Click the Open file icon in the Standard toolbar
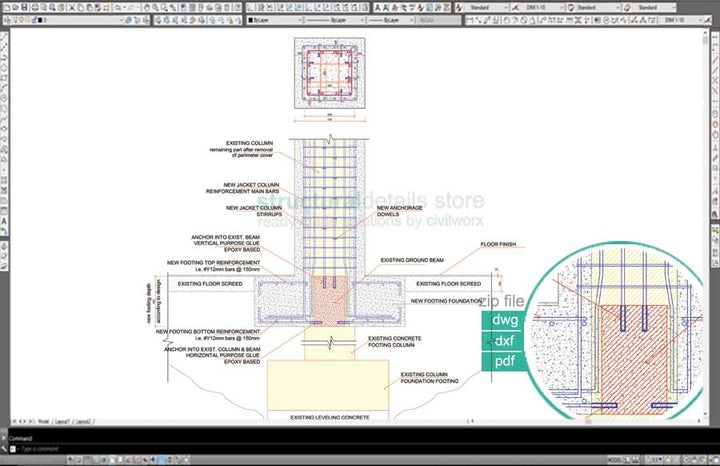The height and width of the screenshot is (466, 720). pos(15,7)
